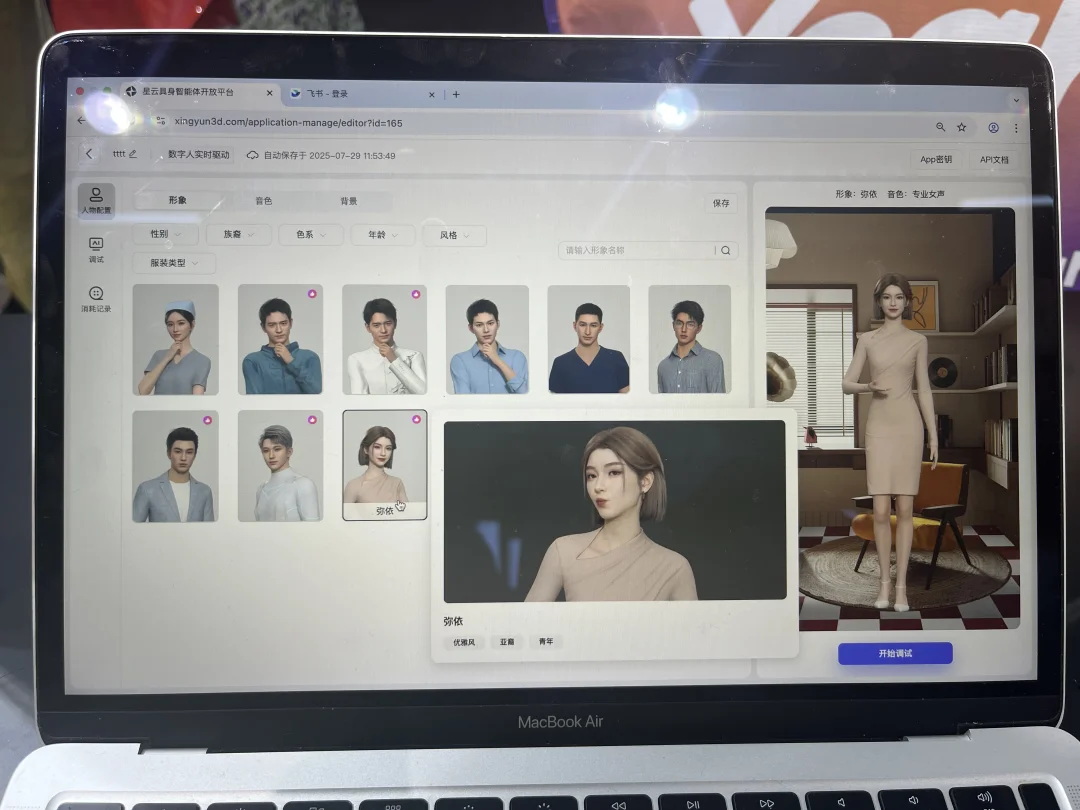Screen dimensions: 1080x810
Task: Select the man in the gray blazer avatar
Action: pos(175,466)
